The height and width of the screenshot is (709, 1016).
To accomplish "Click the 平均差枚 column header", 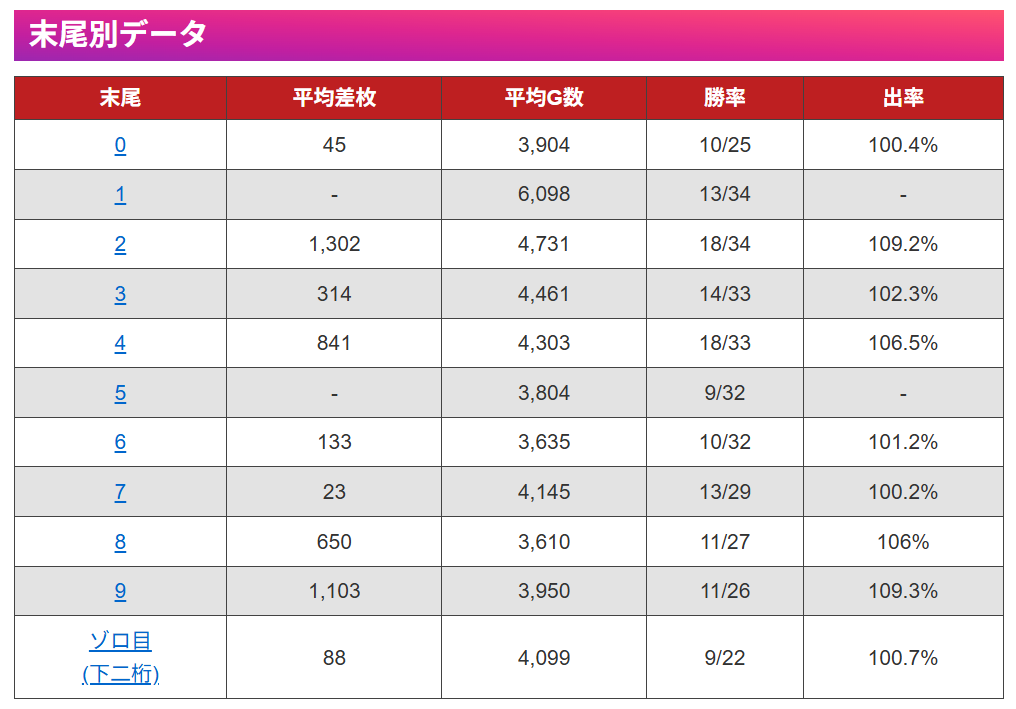I will pos(334,98).
